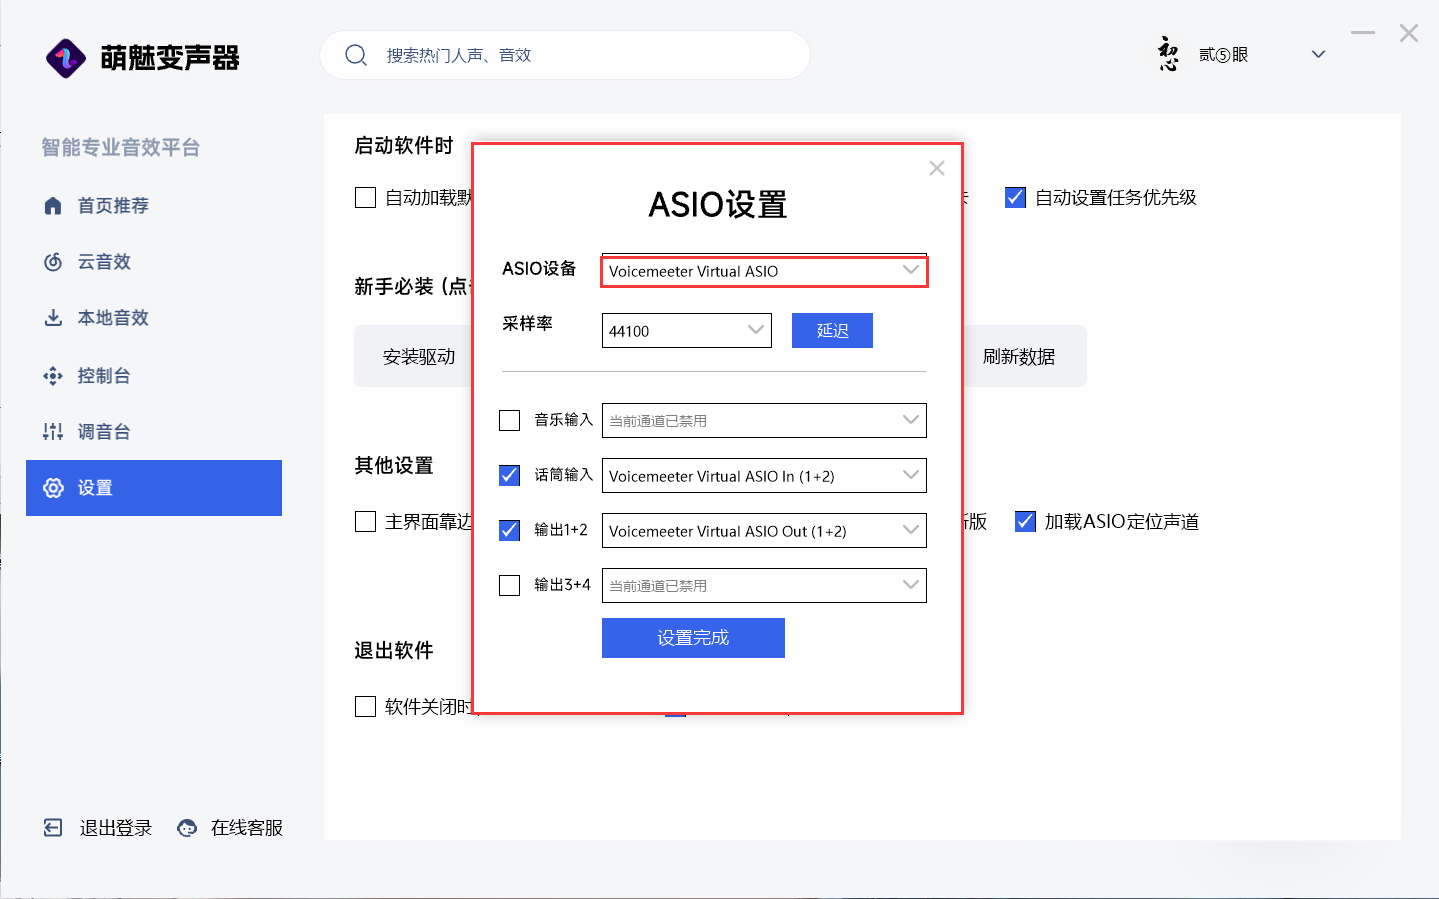Click 刷新数据 button
The height and width of the screenshot is (899, 1439).
[x=1019, y=356]
